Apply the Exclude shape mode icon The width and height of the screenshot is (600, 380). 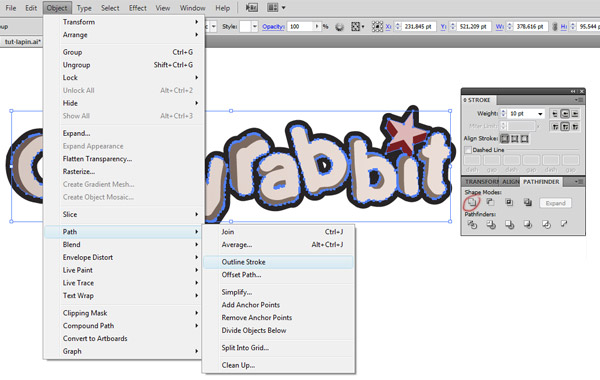pos(528,202)
